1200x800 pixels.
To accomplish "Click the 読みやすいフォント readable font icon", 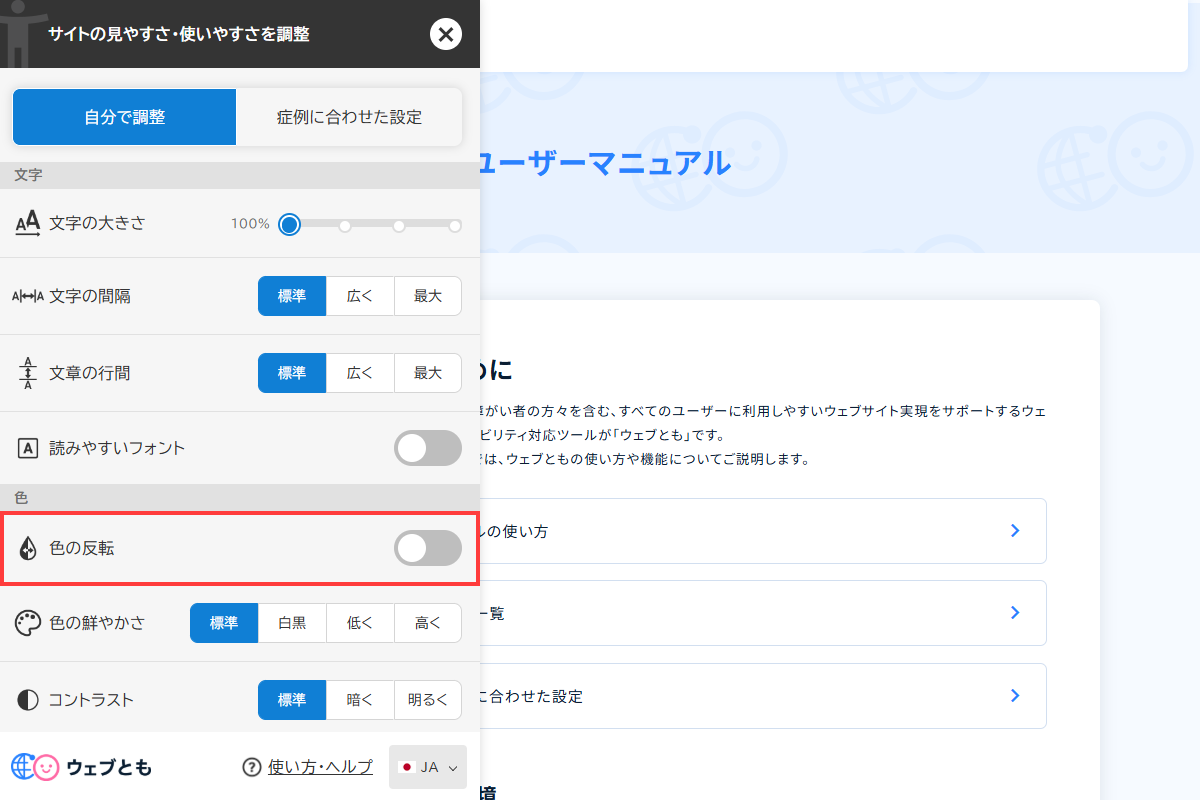I will tap(27, 448).
